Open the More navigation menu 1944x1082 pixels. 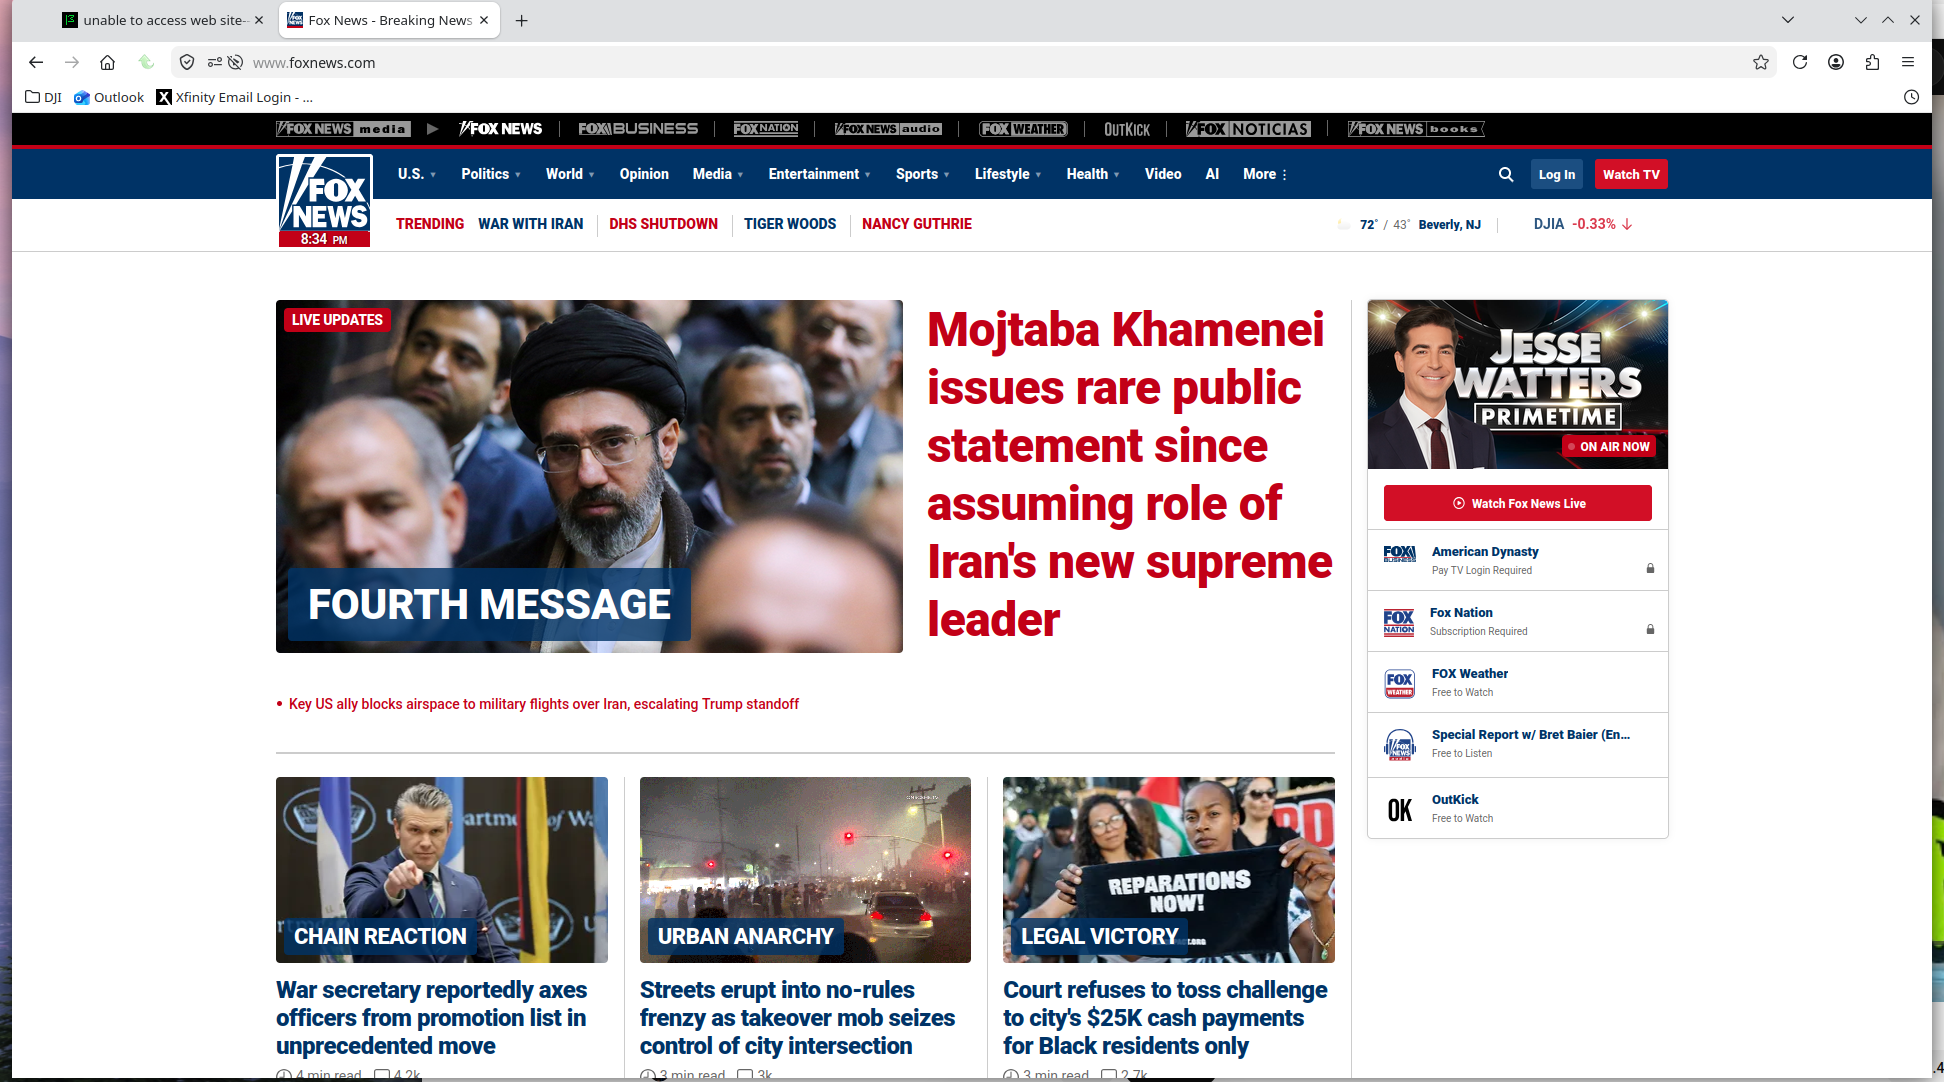point(1264,174)
